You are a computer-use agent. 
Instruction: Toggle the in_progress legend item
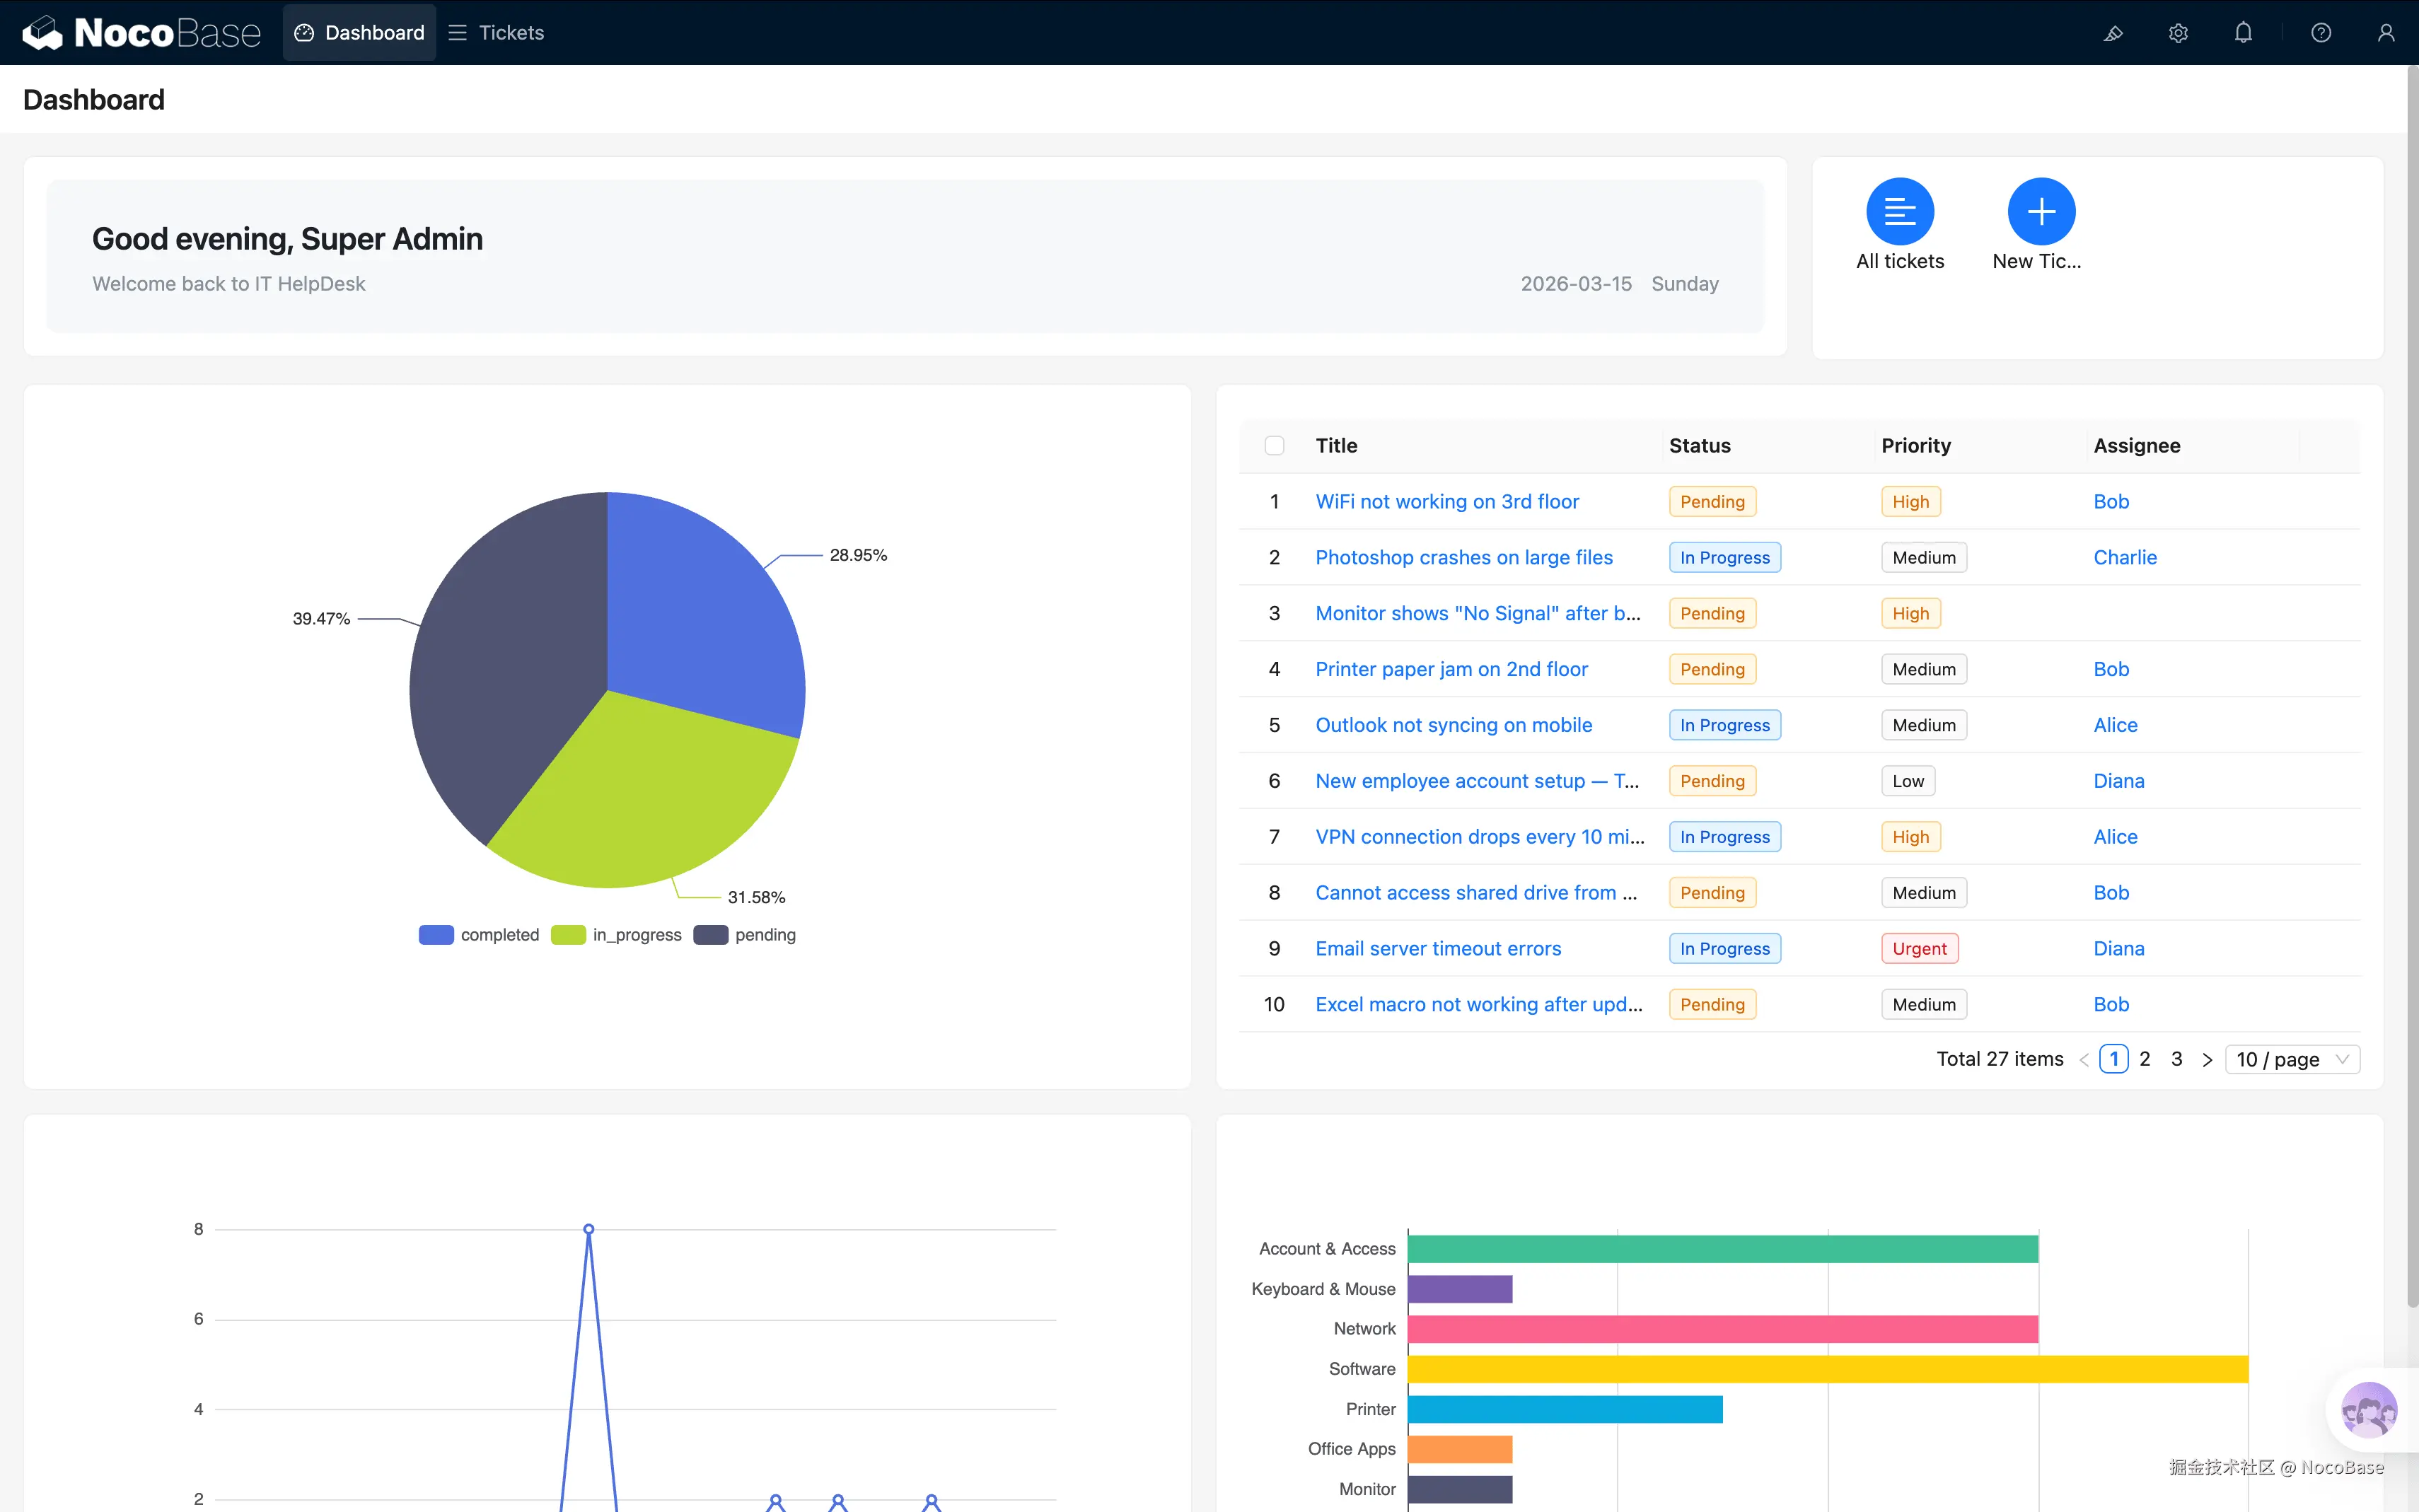(x=616, y=934)
